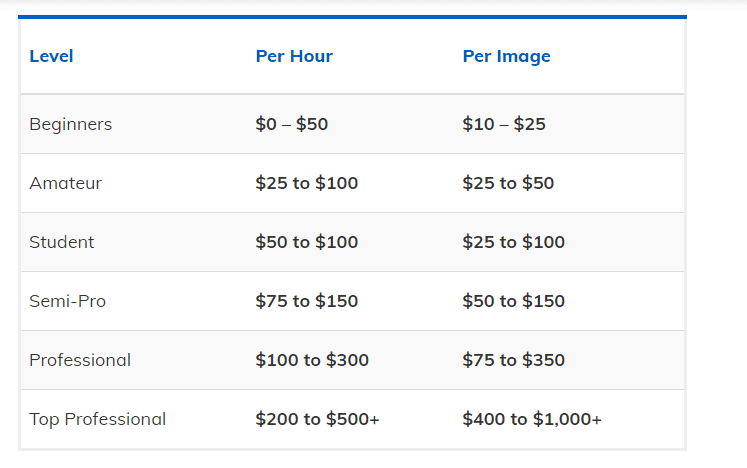Select the Student row label
This screenshot has width=747, height=468.
(x=61, y=242)
